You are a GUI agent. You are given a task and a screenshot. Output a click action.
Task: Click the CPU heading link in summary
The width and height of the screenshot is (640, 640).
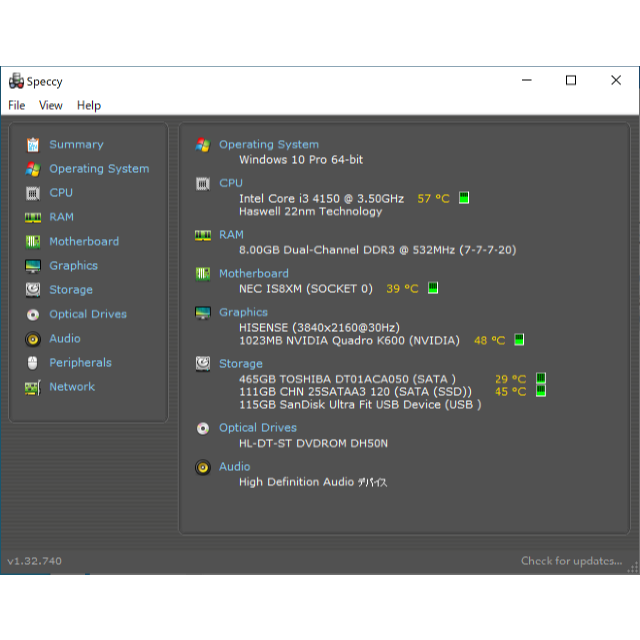point(231,183)
